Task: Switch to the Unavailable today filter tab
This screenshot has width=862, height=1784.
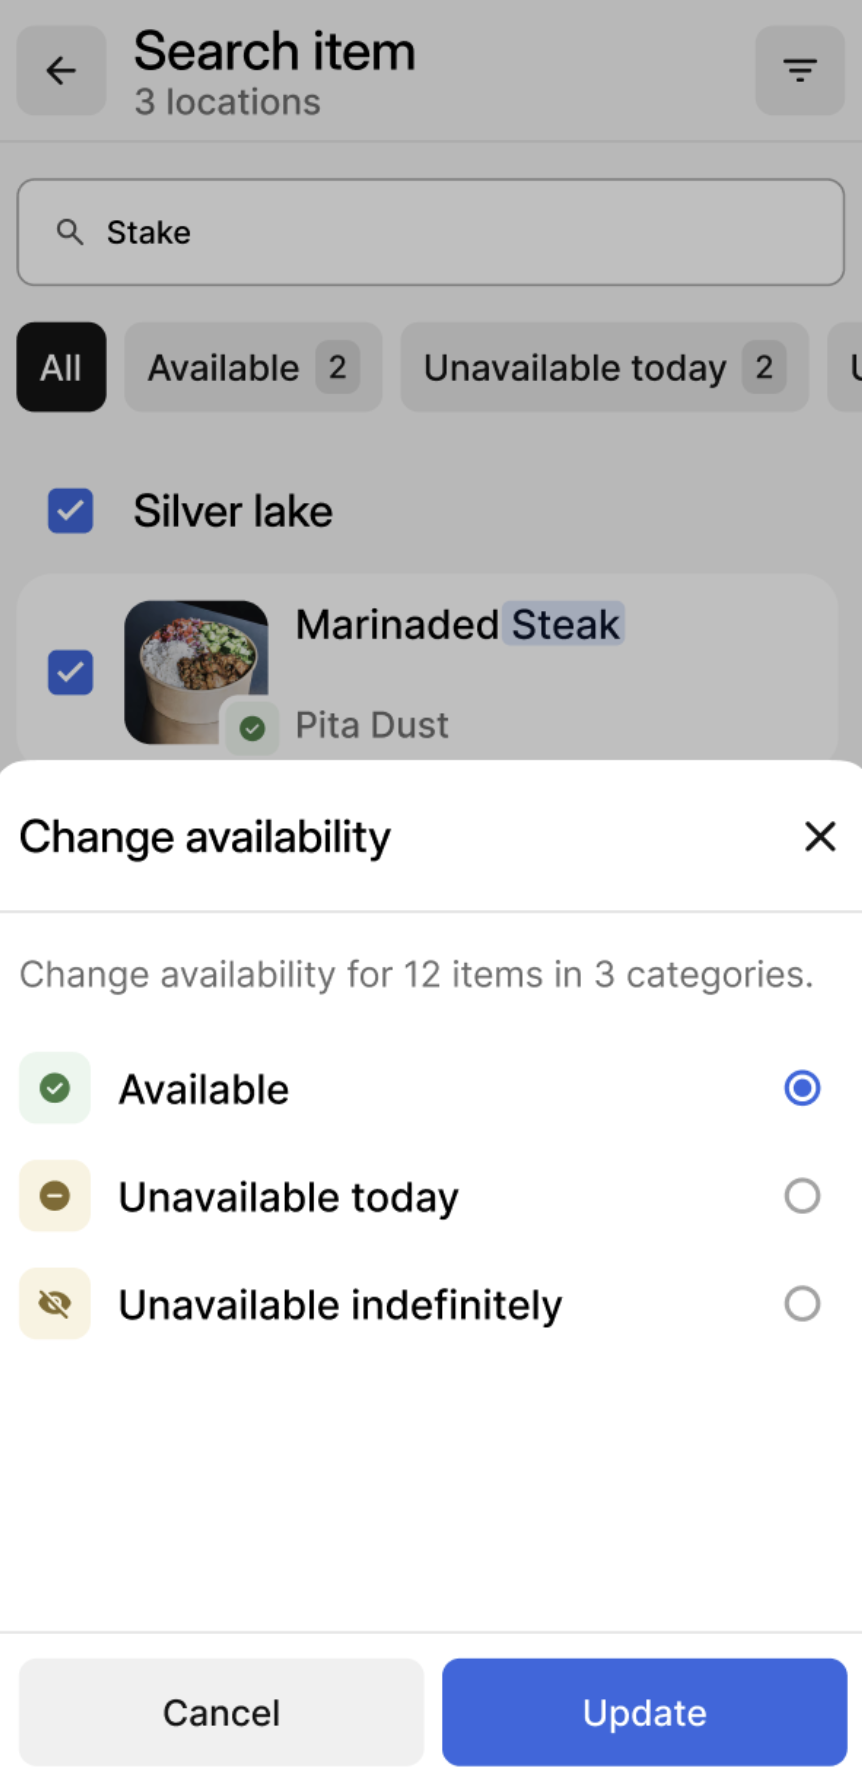Action: coord(604,368)
